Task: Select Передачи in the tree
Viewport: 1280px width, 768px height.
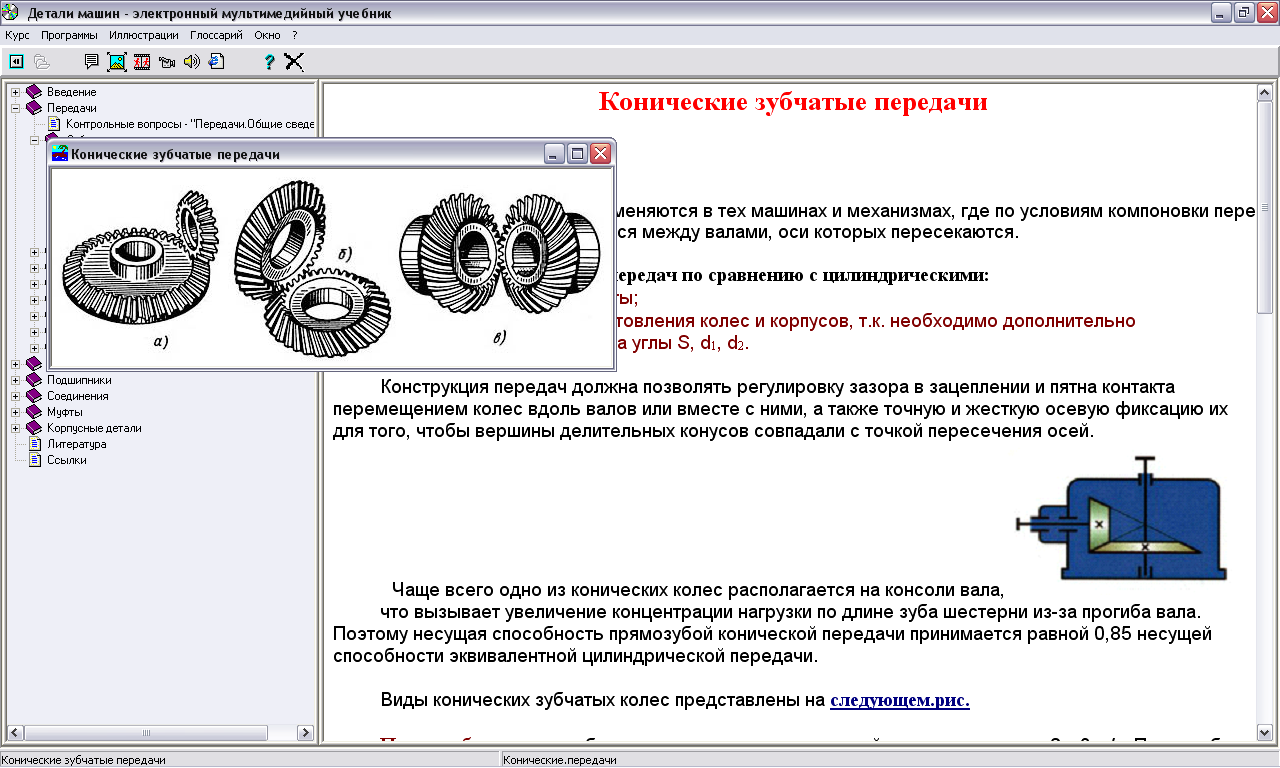Action: (71, 108)
